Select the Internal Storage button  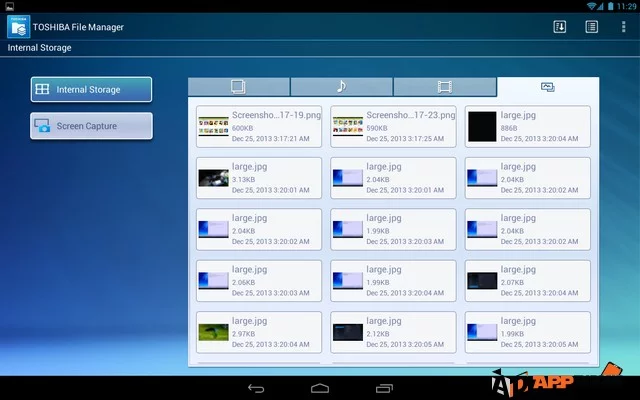[x=91, y=89]
